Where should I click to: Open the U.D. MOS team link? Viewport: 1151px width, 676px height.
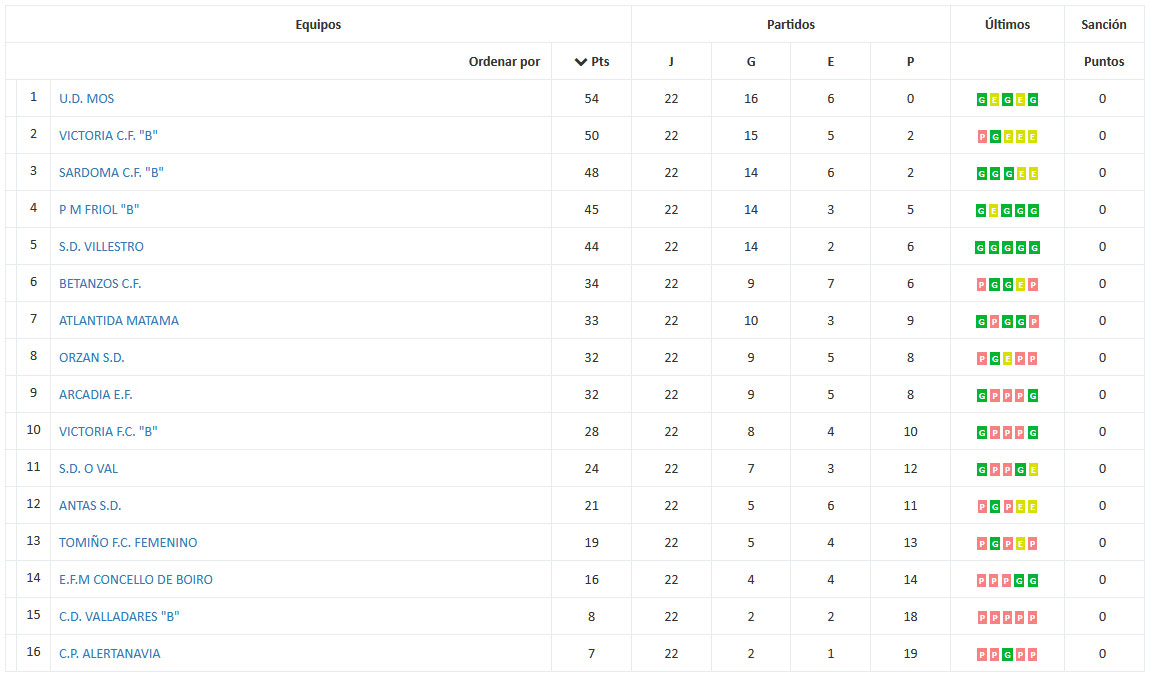pyautogui.click(x=87, y=98)
